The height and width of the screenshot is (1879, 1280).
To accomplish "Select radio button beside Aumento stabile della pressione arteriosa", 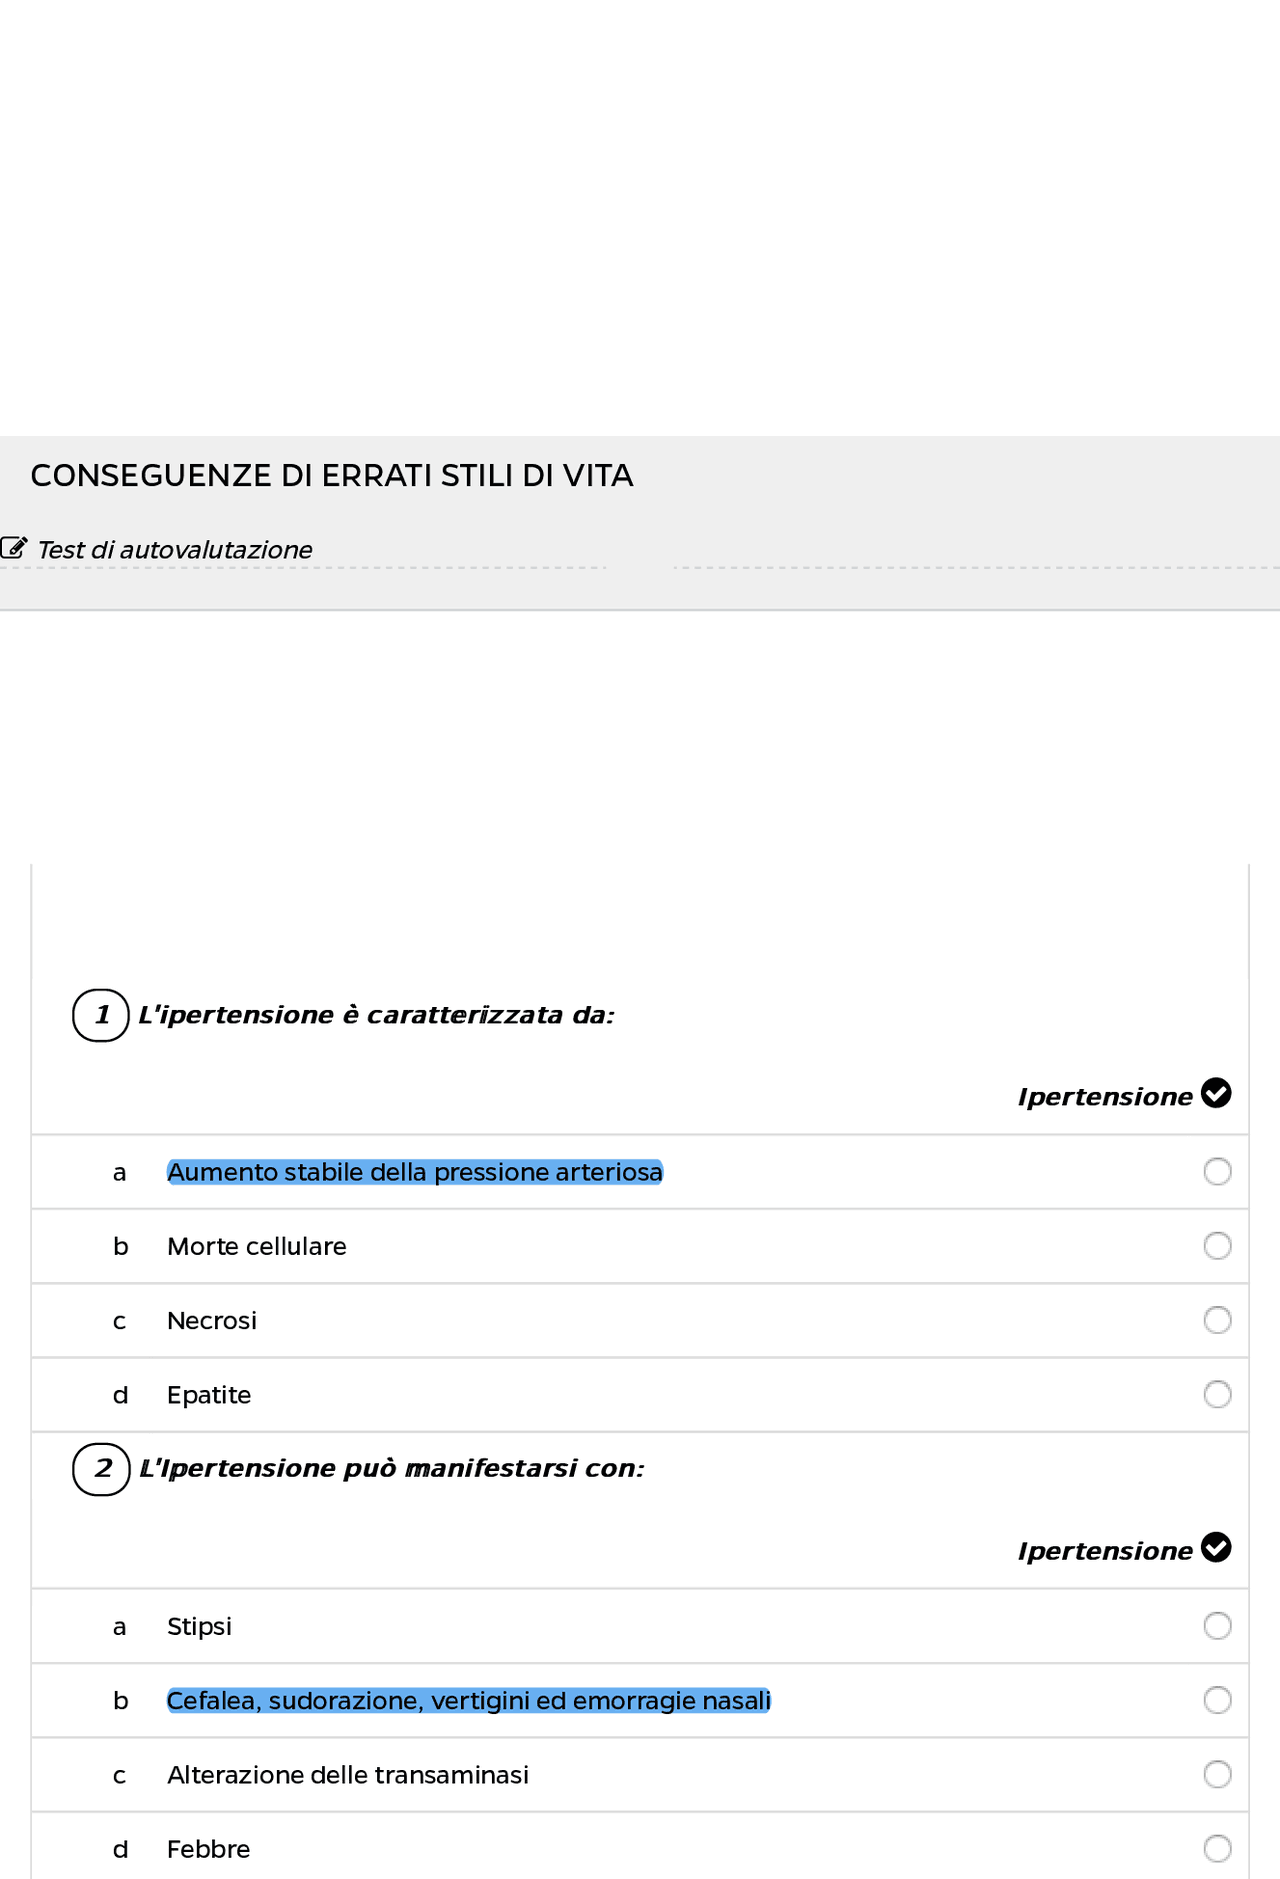I will 1217,1171.
